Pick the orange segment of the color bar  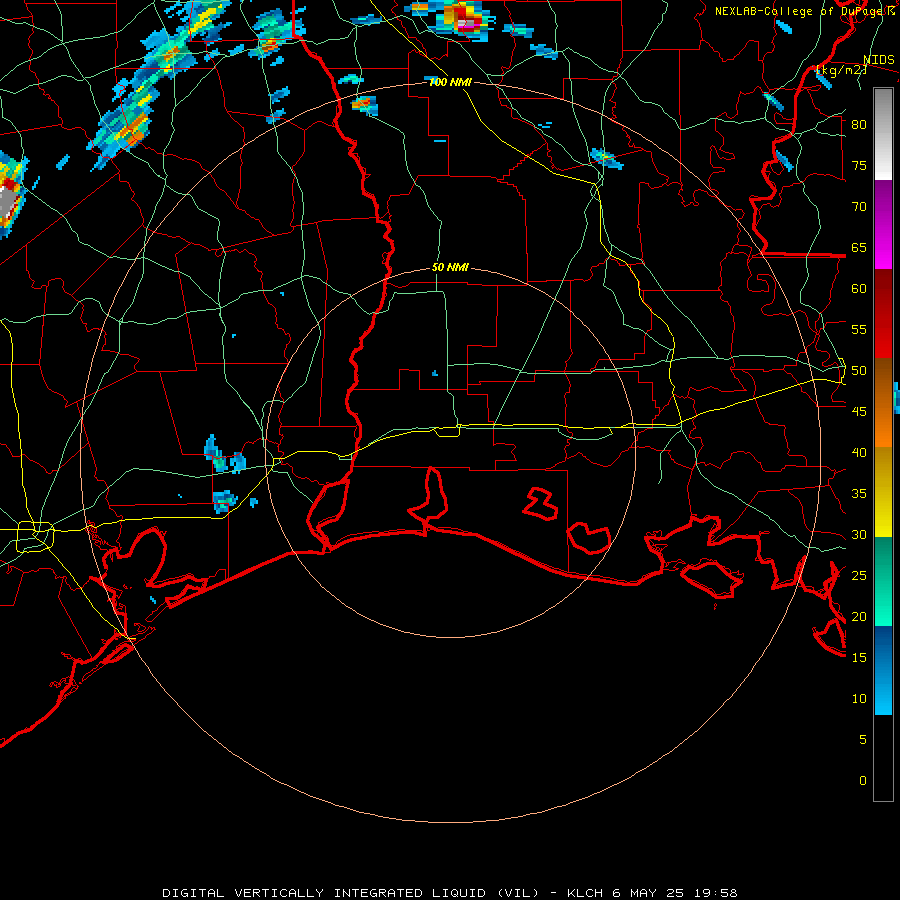[883, 430]
